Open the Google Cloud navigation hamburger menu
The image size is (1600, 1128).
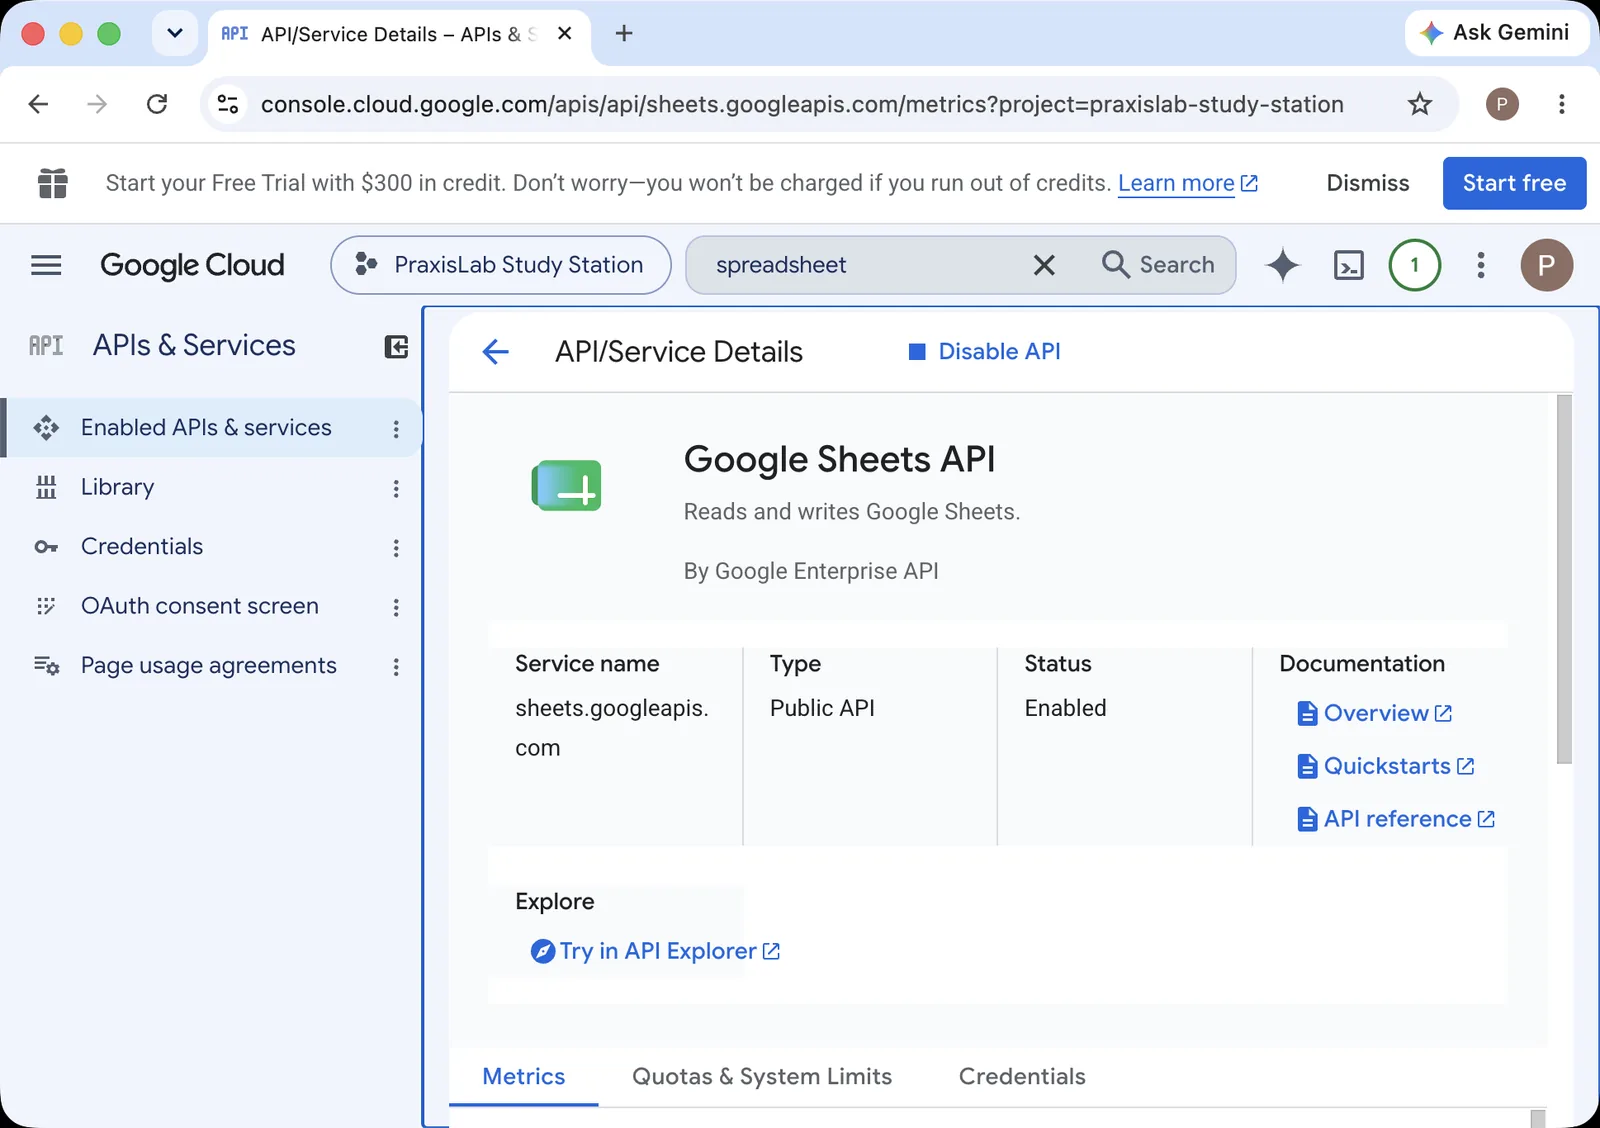pyautogui.click(x=46, y=265)
